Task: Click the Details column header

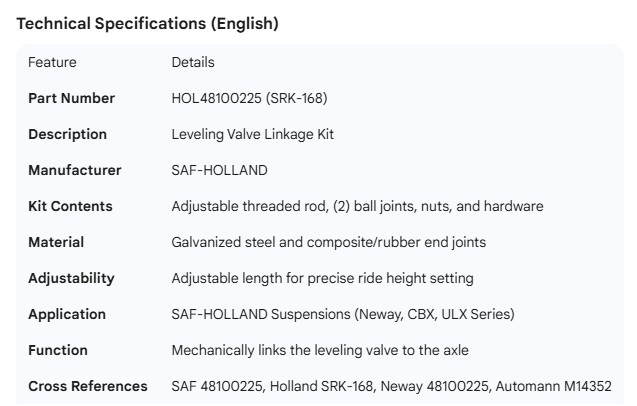Action: click(193, 62)
